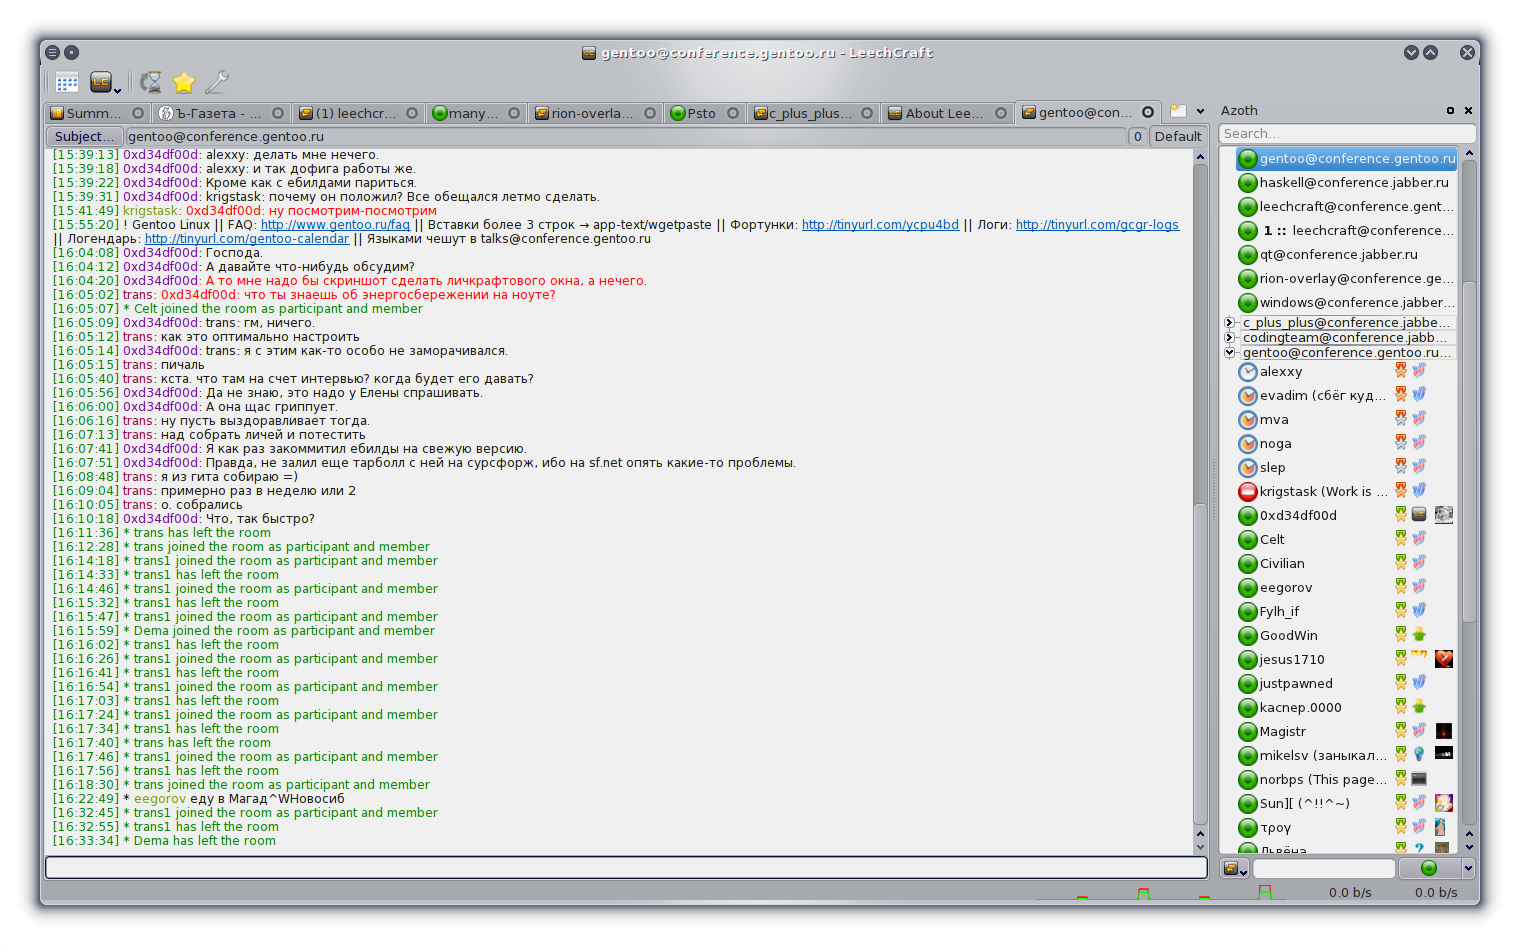The image size is (1520, 945).
Task: Open the www.gentoo.ru/faq link in chat
Action: 335,225
